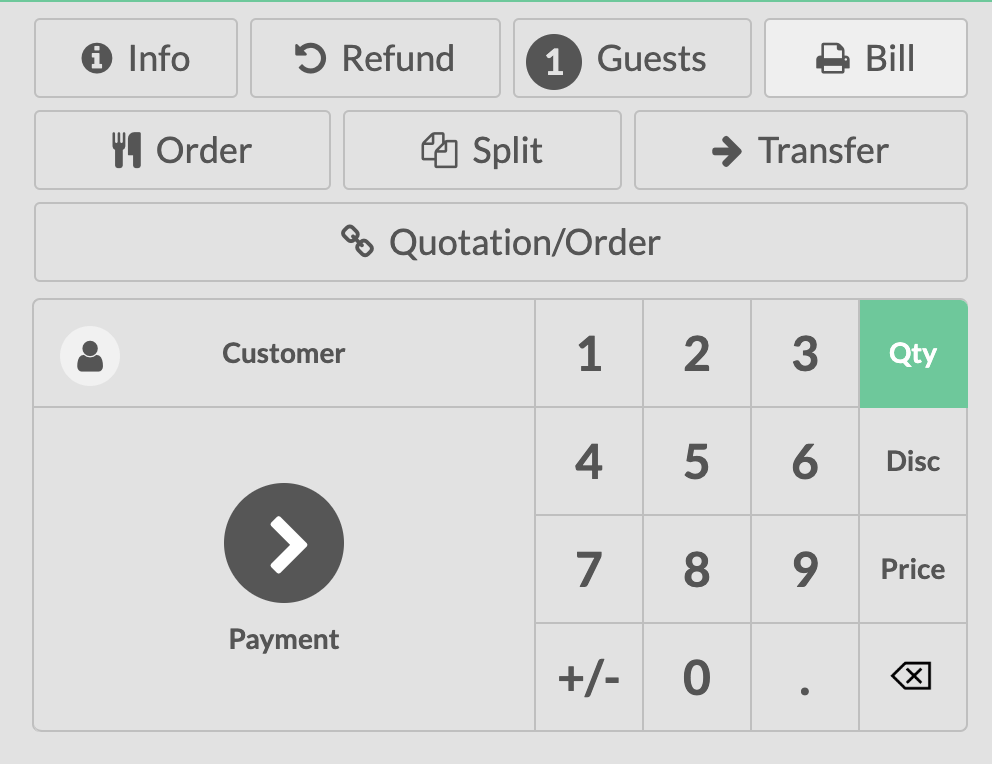Split the order using Split button
992x764 pixels.
(x=482, y=151)
